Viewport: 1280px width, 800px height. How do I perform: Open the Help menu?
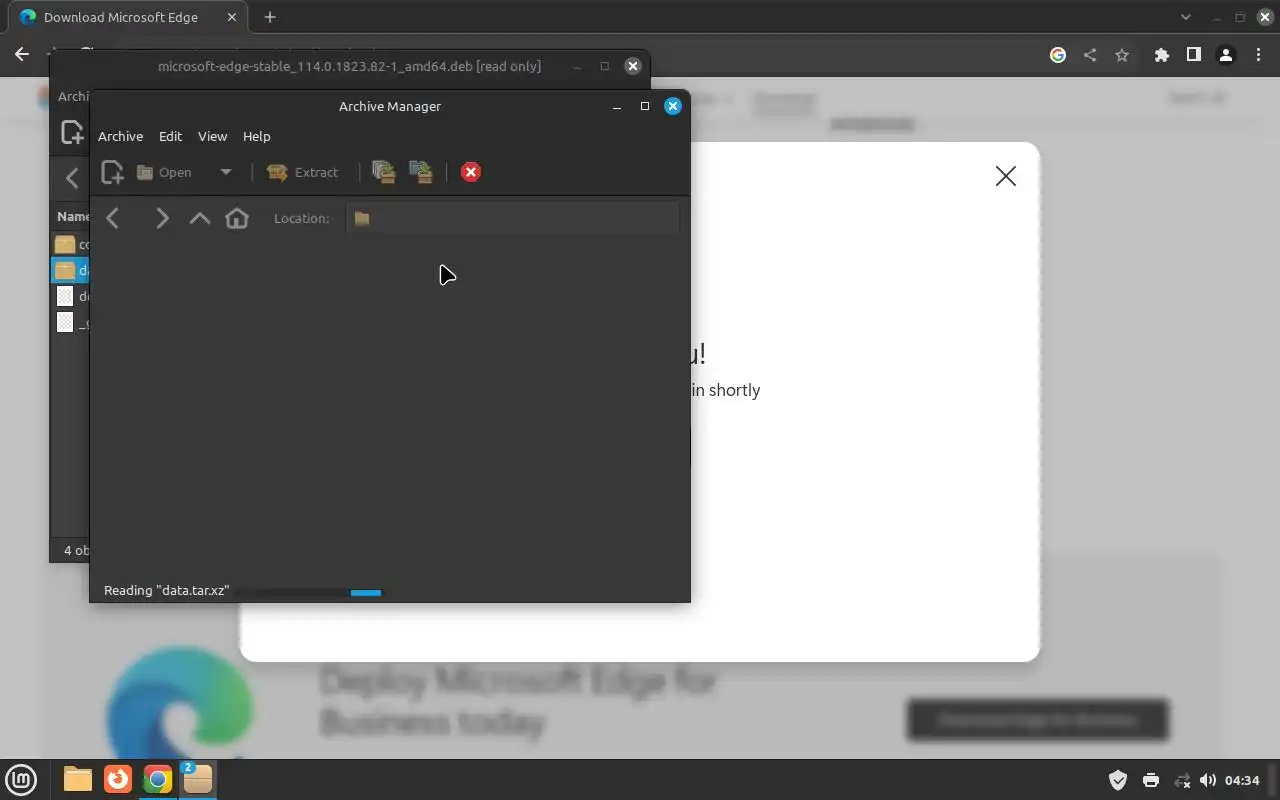(x=257, y=136)
